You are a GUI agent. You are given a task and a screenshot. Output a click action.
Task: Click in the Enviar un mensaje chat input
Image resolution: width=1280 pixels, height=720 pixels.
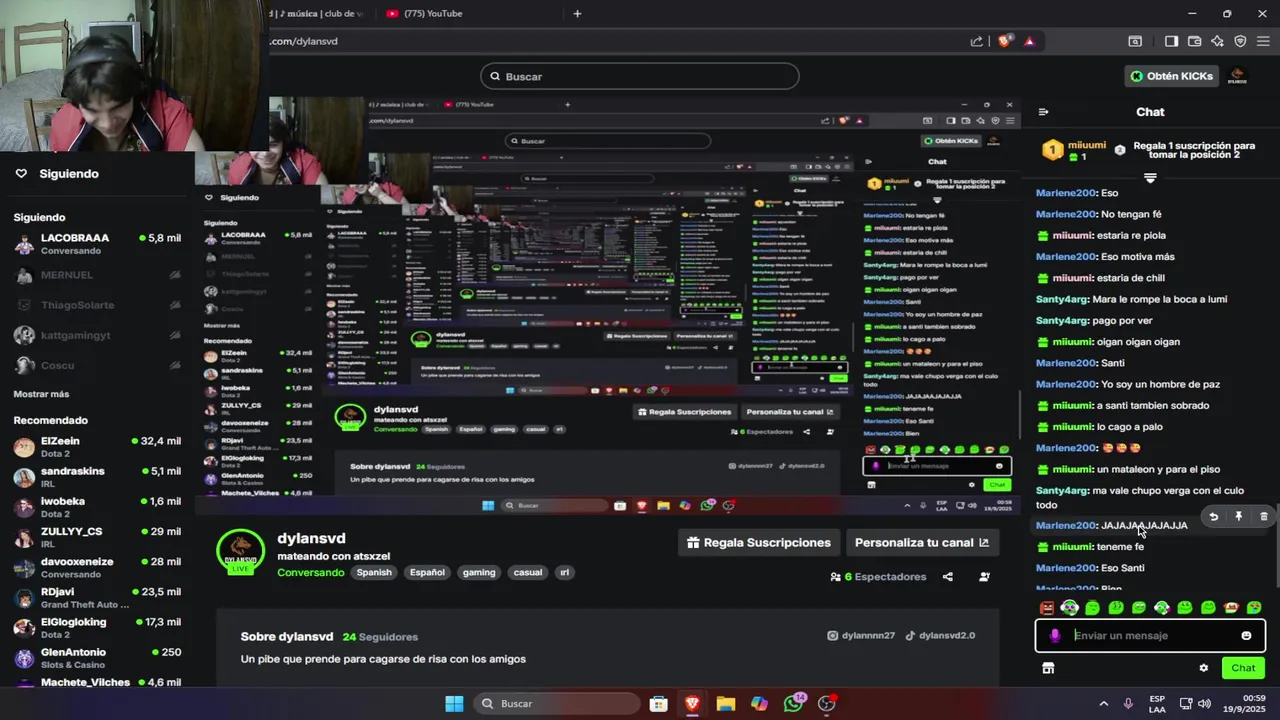tap(1150, 636)
